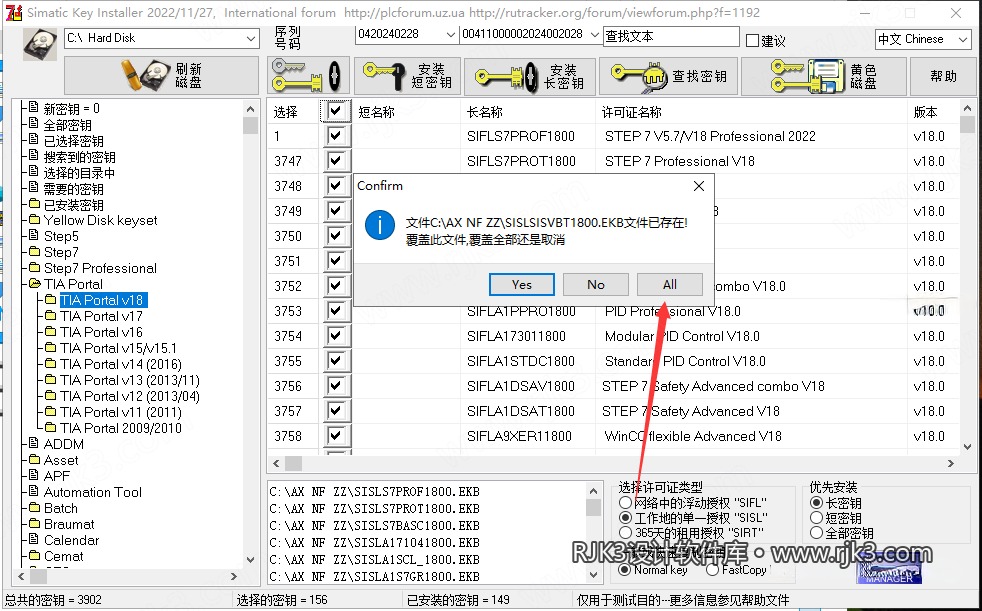Click Yes in Confirm dialog

click(x=522, y=285)
